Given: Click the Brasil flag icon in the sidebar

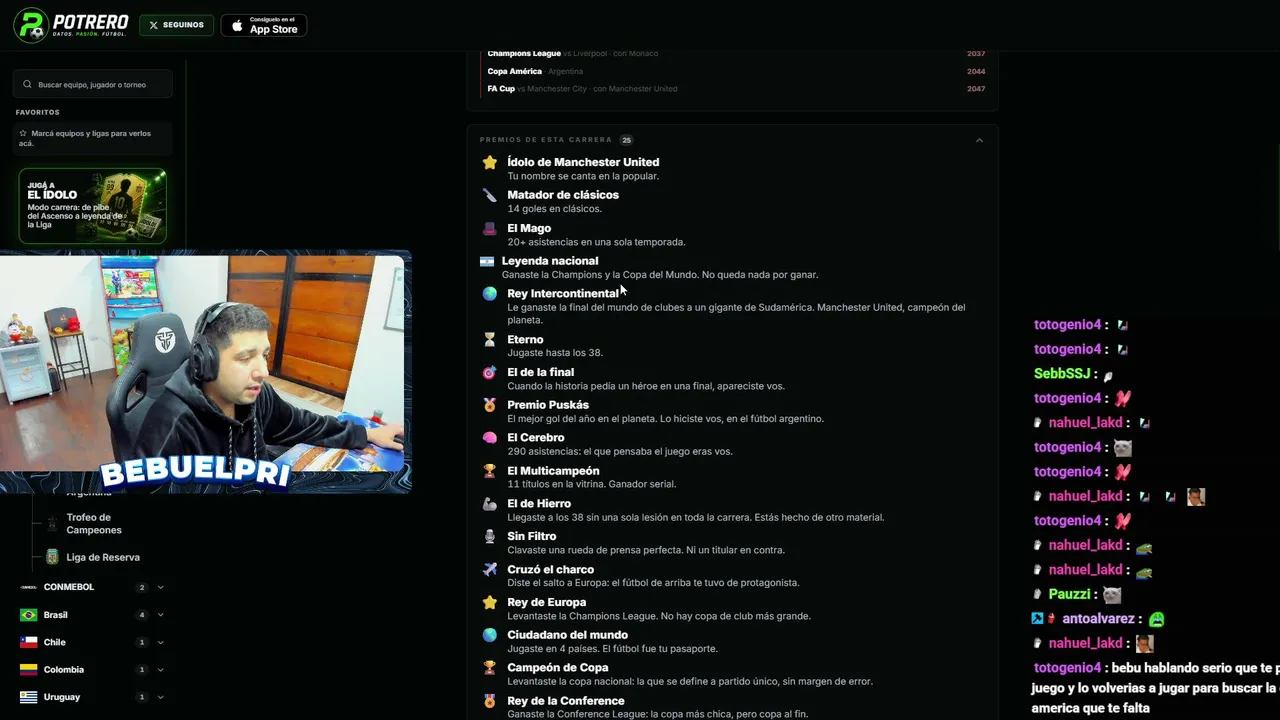Looking at the screenshot, I should tap(28, 615).
